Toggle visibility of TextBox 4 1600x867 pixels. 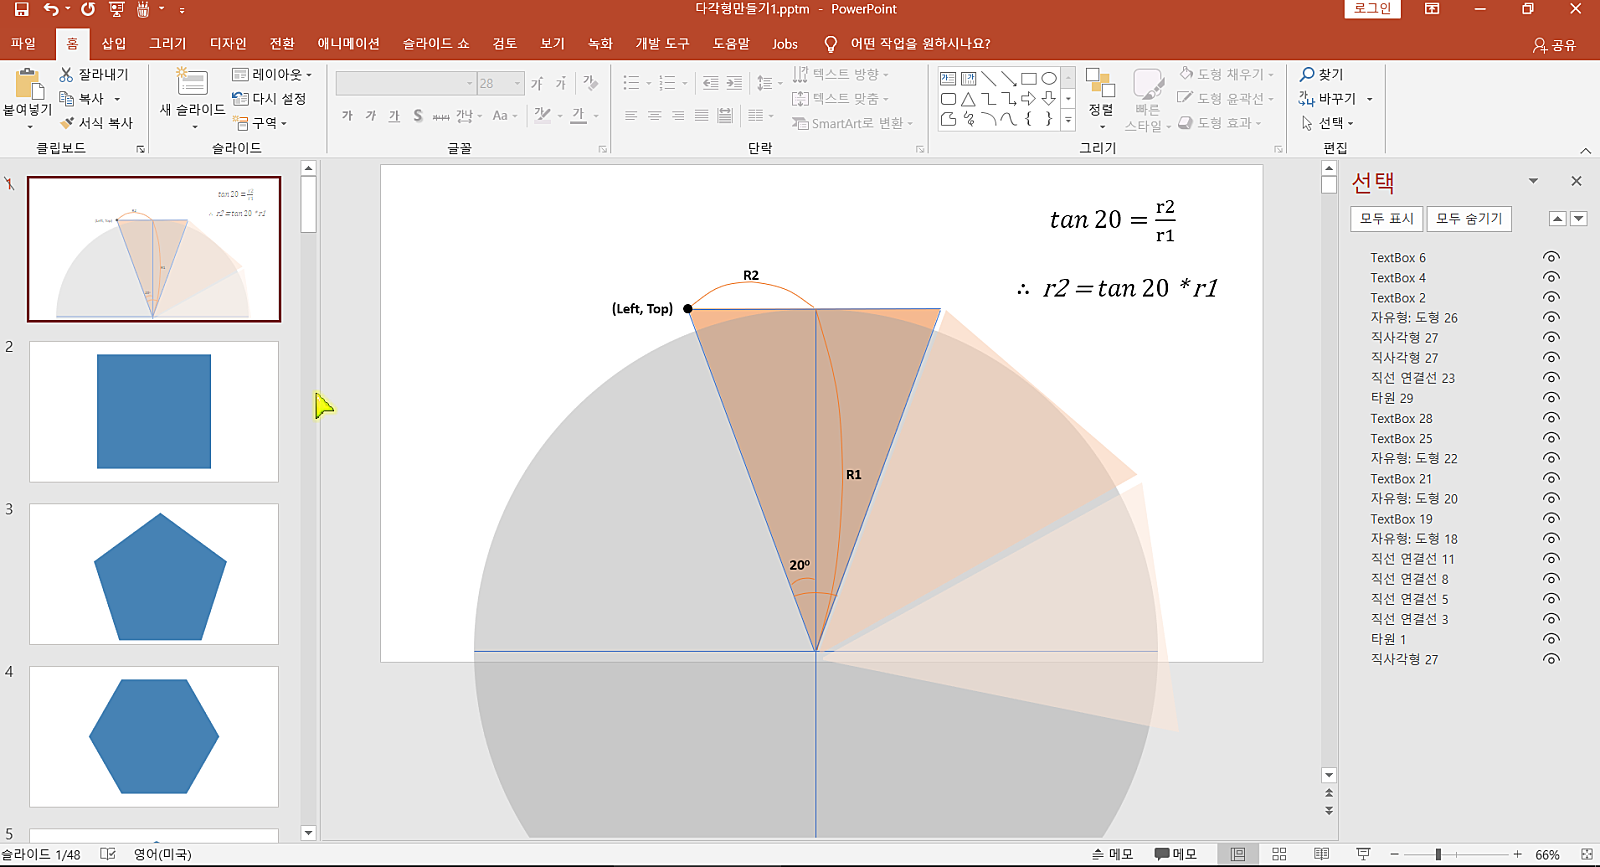pos(1551,277)
